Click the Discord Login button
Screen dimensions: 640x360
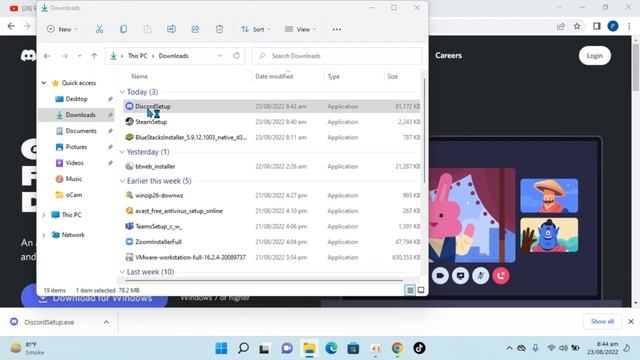tap(594, 56)
